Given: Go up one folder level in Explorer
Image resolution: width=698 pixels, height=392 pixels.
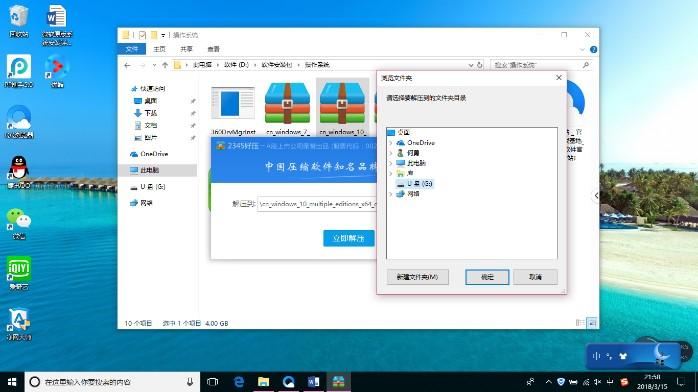Looking at the screenshot, I should 165,65.
